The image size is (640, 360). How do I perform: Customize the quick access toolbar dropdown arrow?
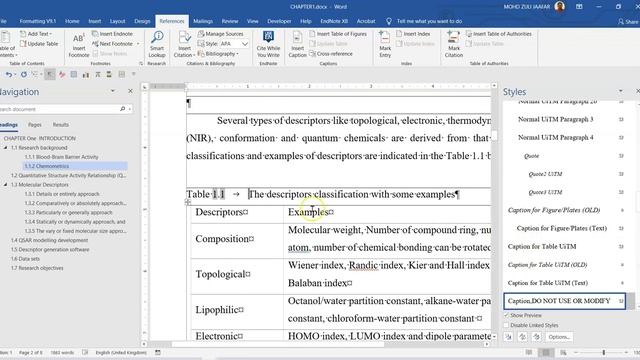(133, 74)
